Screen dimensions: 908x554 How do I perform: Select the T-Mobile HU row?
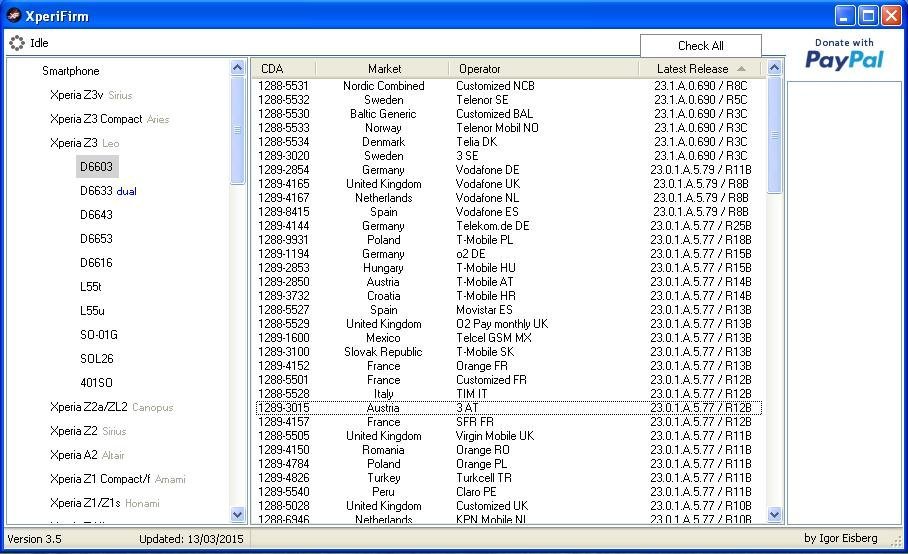coord(508,267)
